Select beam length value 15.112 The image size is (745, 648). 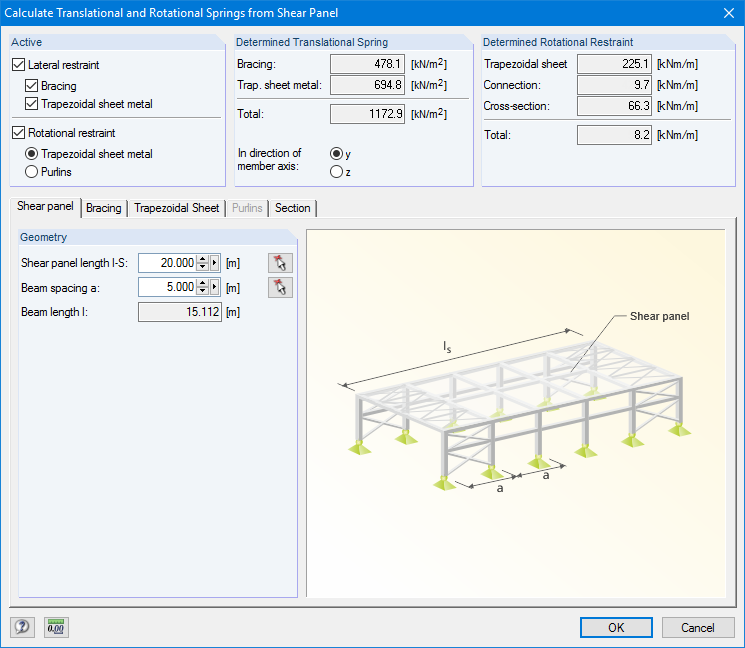[180, 312]
